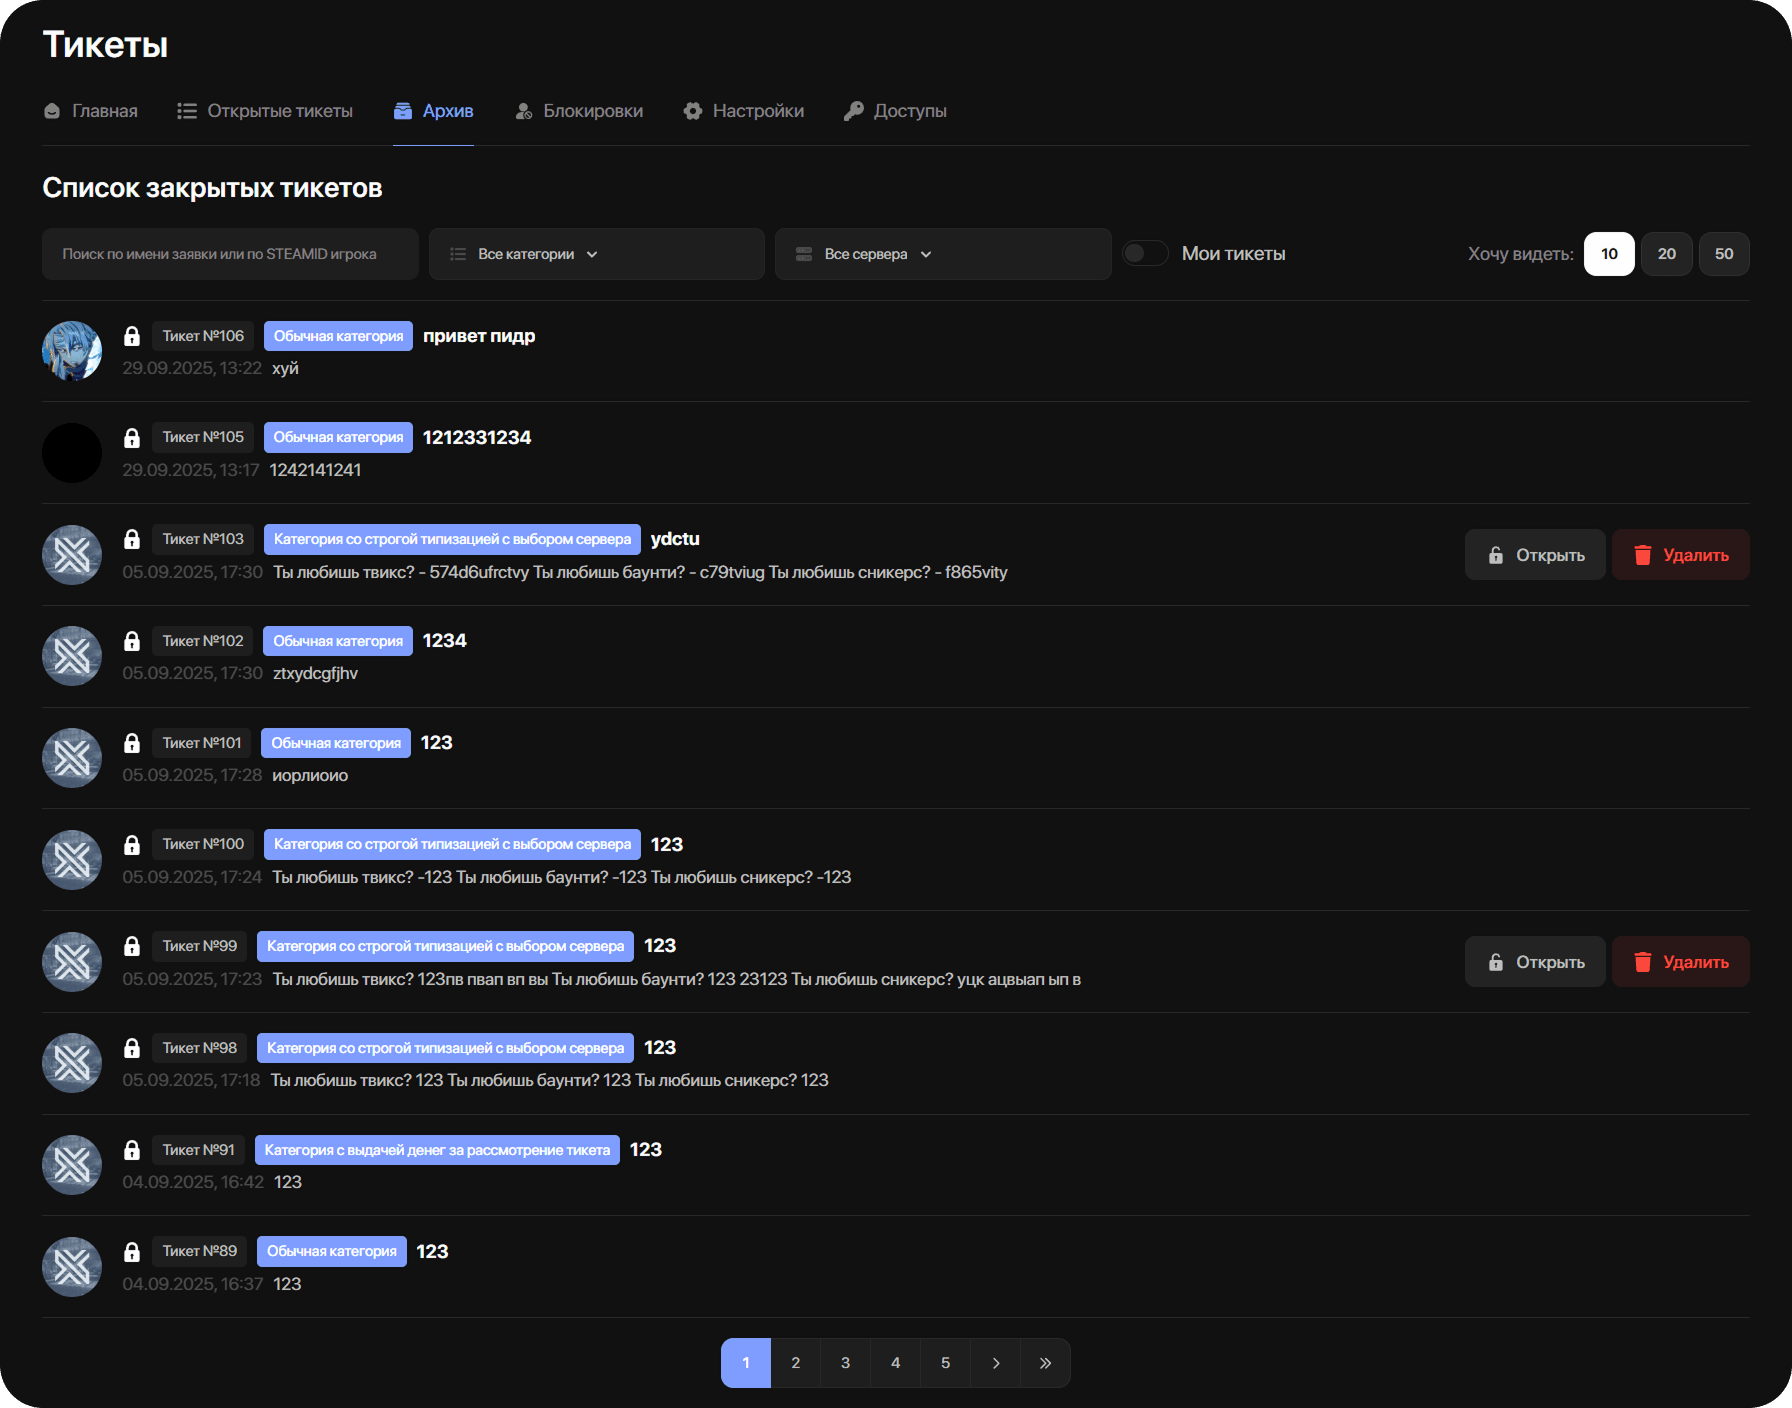
Task: Click the next page arrow
Action: coord(996,1363)
